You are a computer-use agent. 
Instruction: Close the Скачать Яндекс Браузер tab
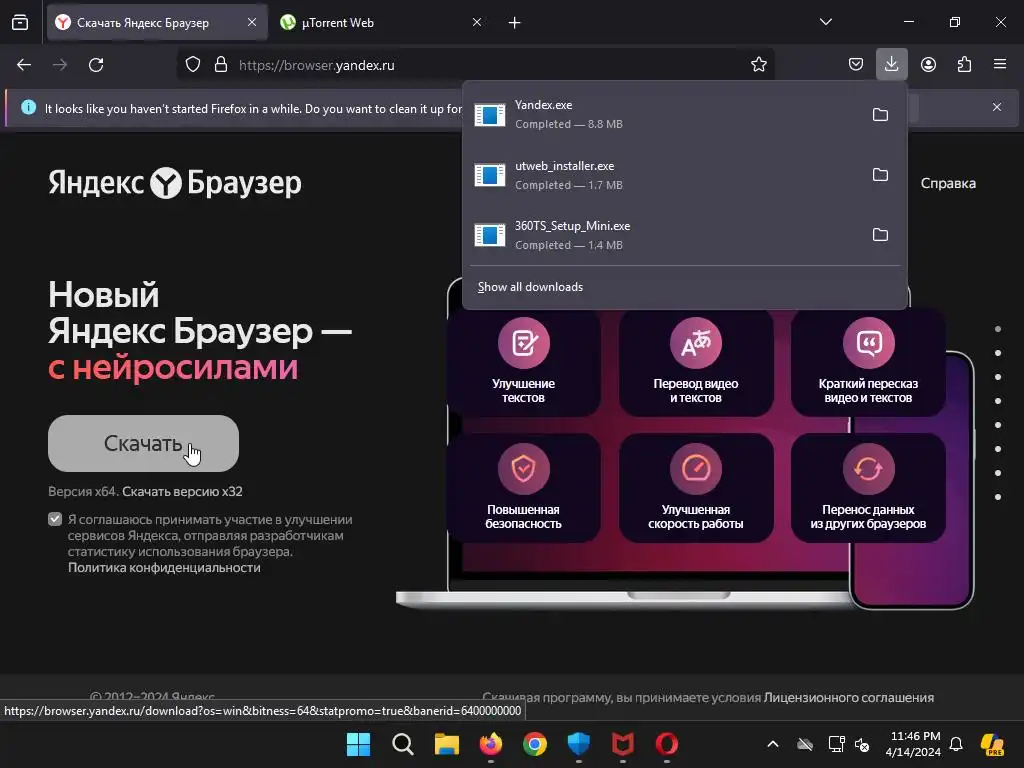(251, 23)
